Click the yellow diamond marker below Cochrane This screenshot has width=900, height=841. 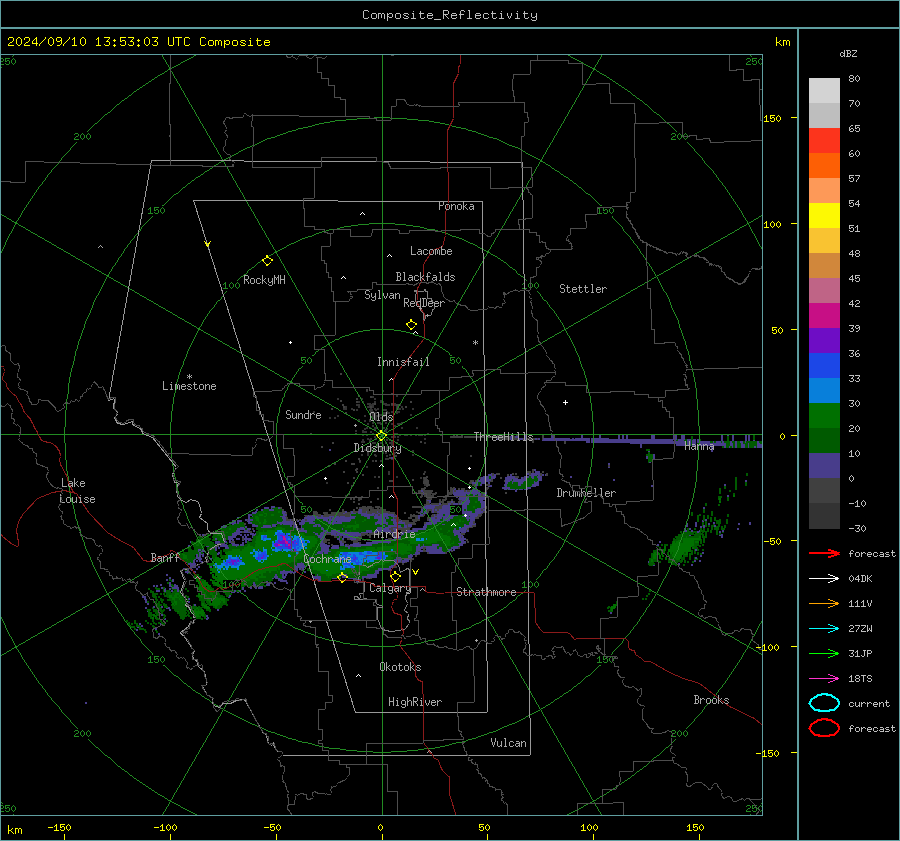tap(342, 577)
